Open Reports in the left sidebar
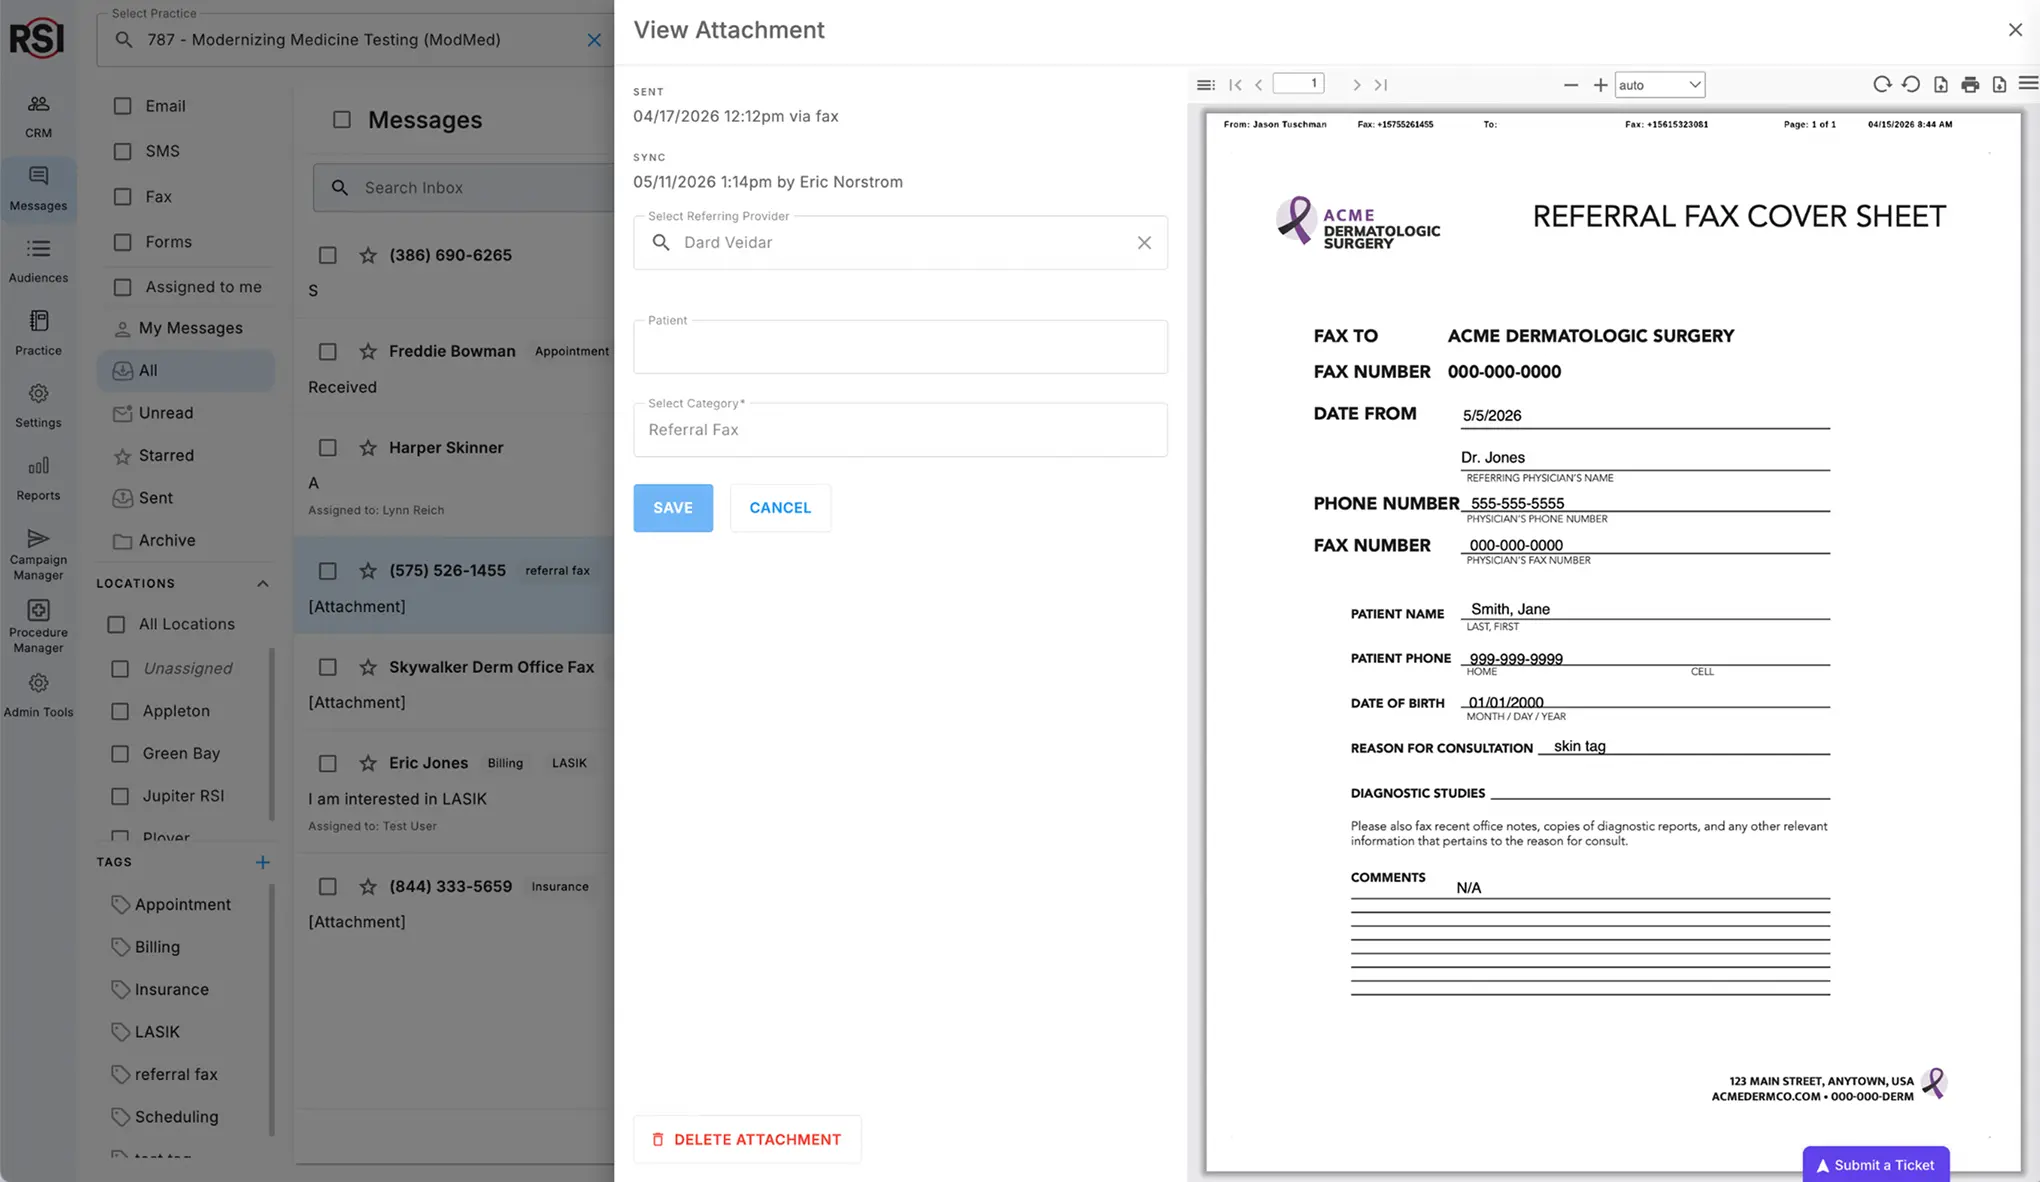 pos(38,478)
